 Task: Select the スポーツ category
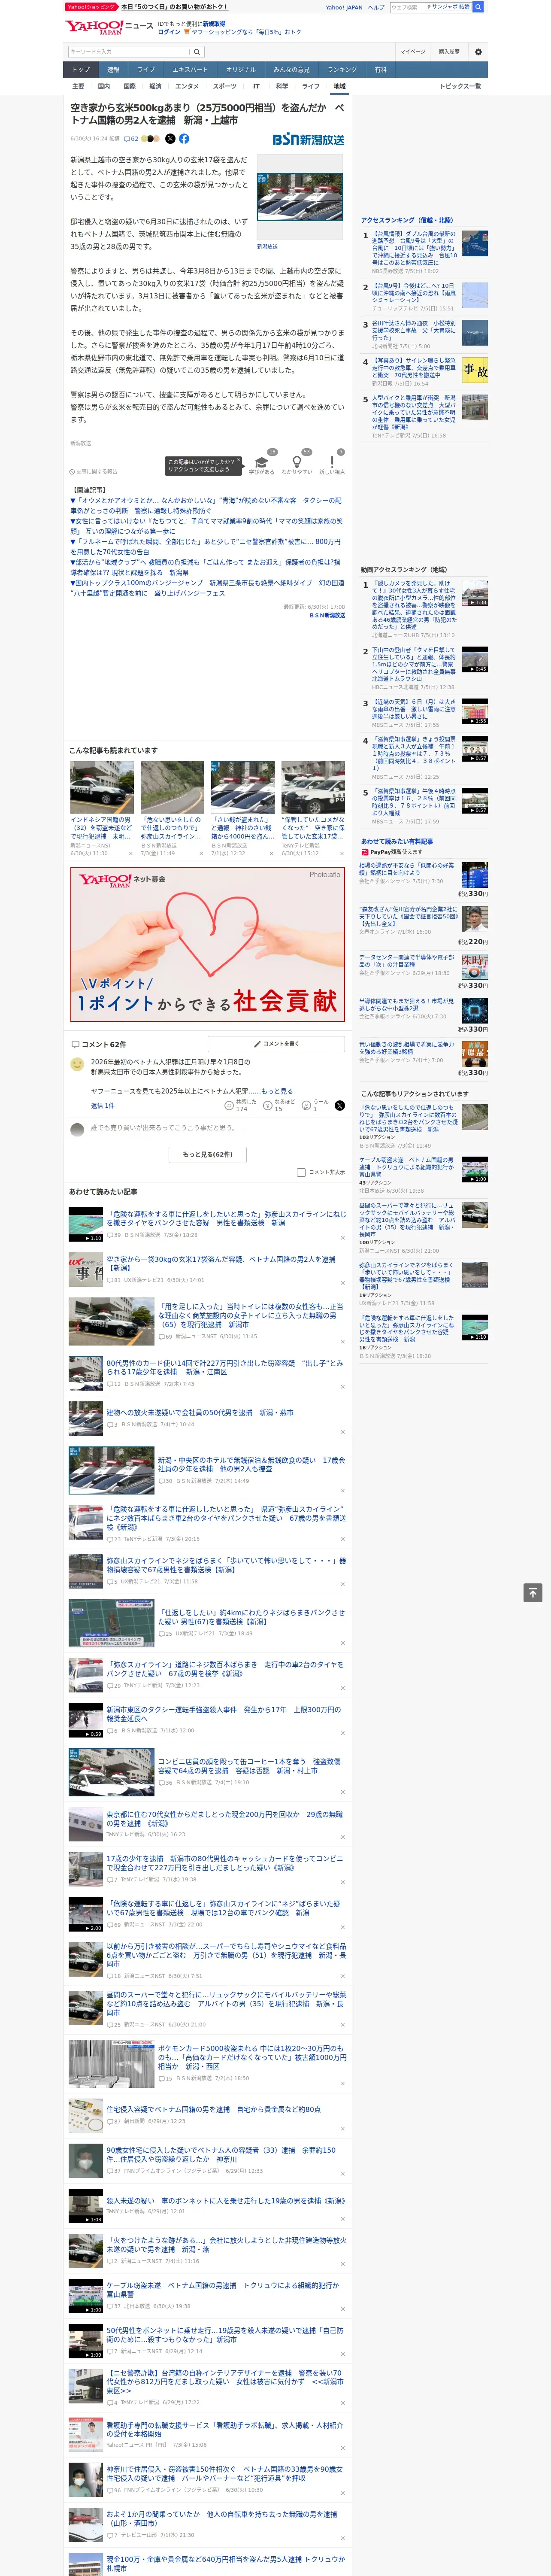[225, 86]
